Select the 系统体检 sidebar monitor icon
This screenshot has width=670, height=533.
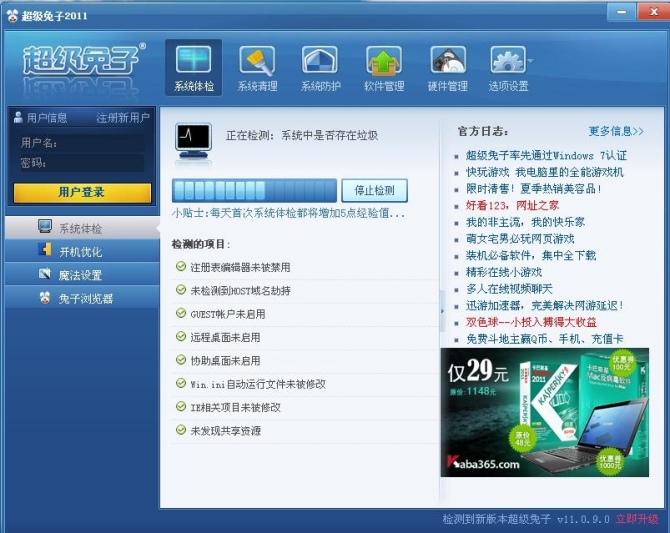click(45, 227)
